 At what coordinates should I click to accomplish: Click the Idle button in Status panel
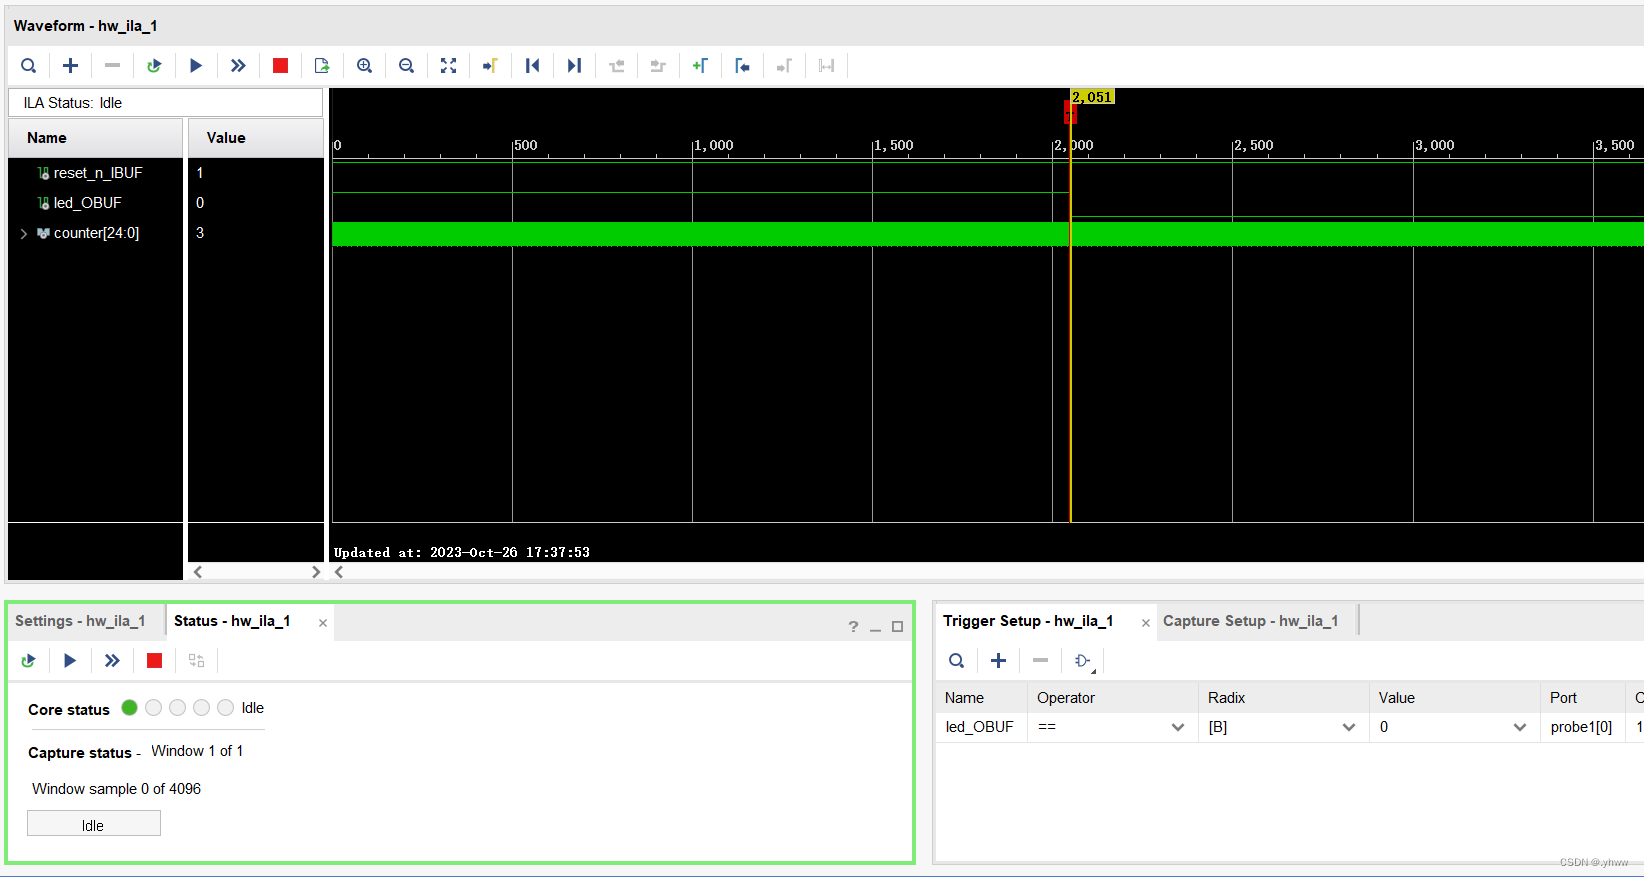click(x=93, y=824)
